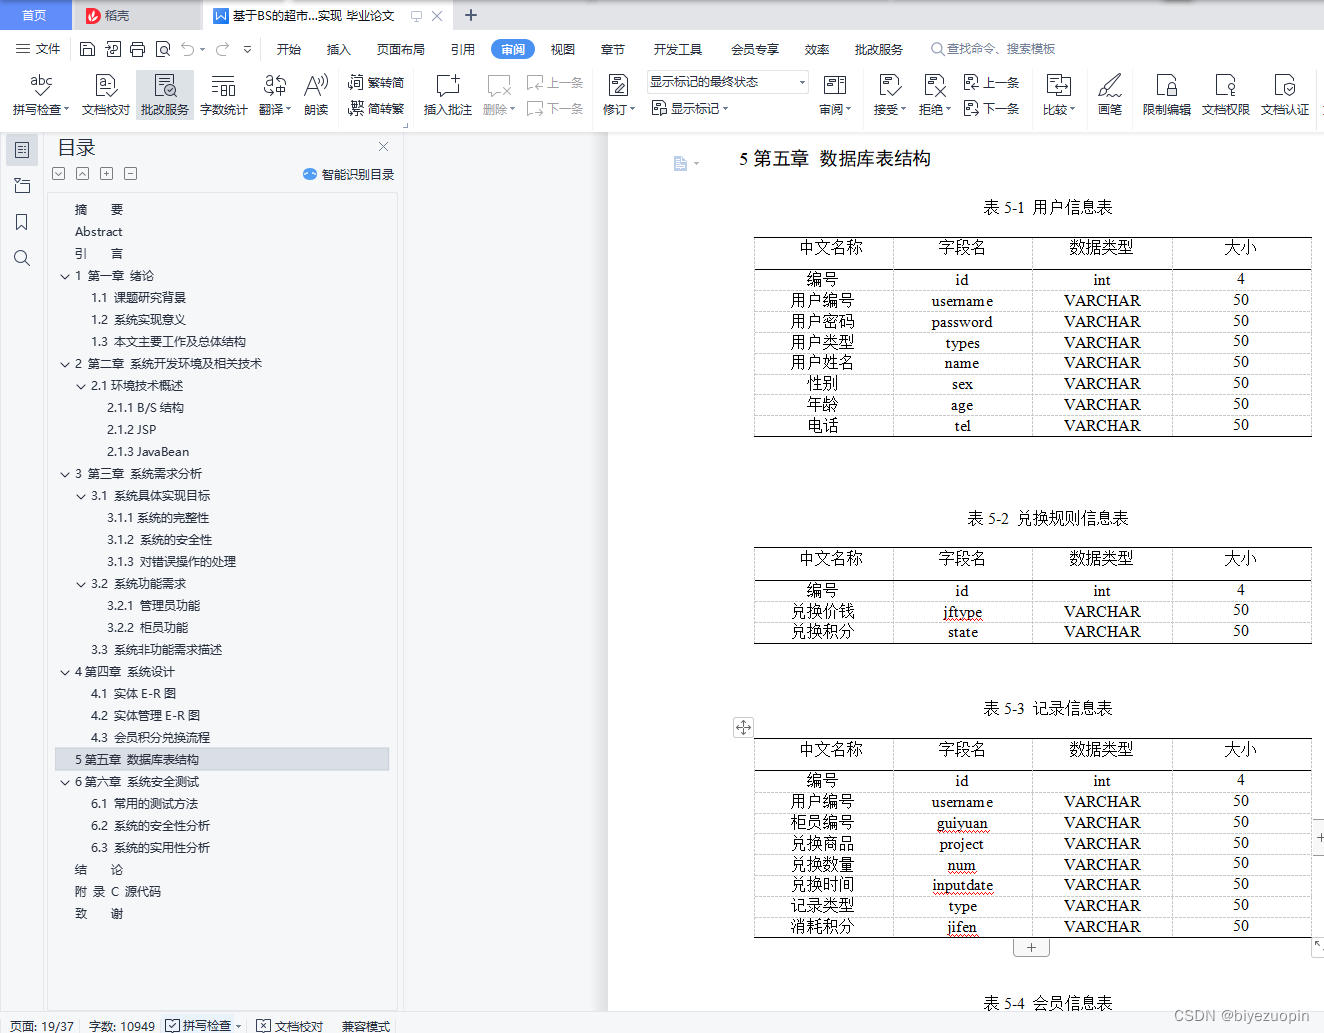Open the spell check tool (拼写检查)
The image size is (1324, 1033).
point(41,95)
